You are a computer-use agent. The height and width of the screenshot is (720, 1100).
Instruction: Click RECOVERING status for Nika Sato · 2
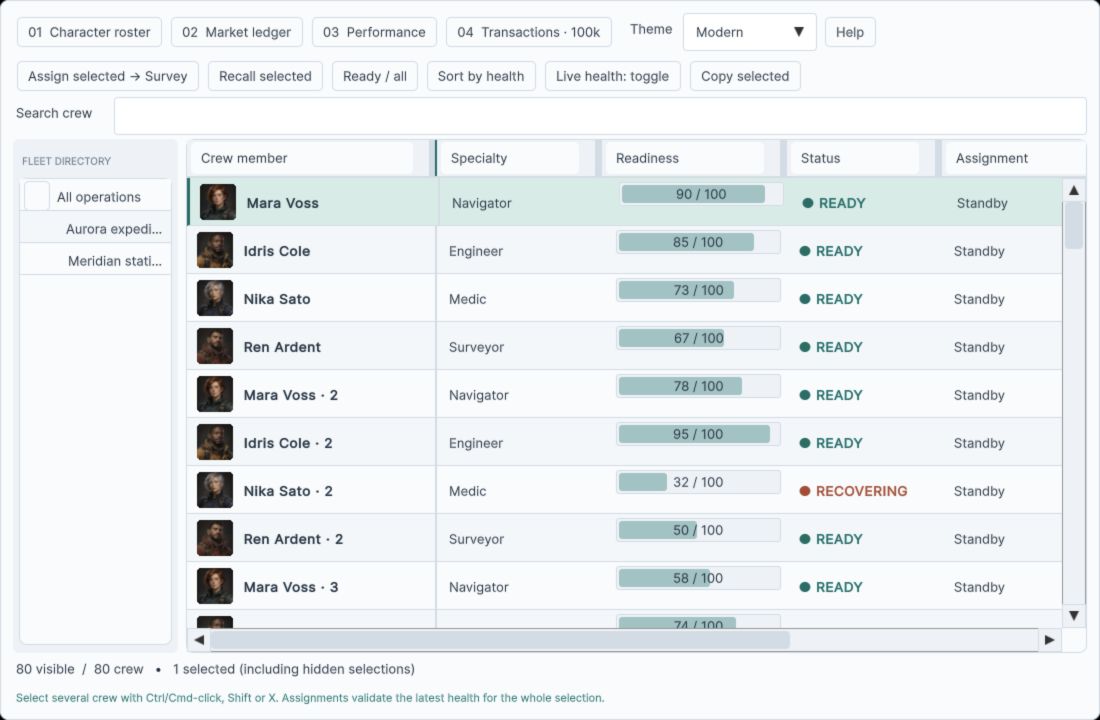[854, 491]
